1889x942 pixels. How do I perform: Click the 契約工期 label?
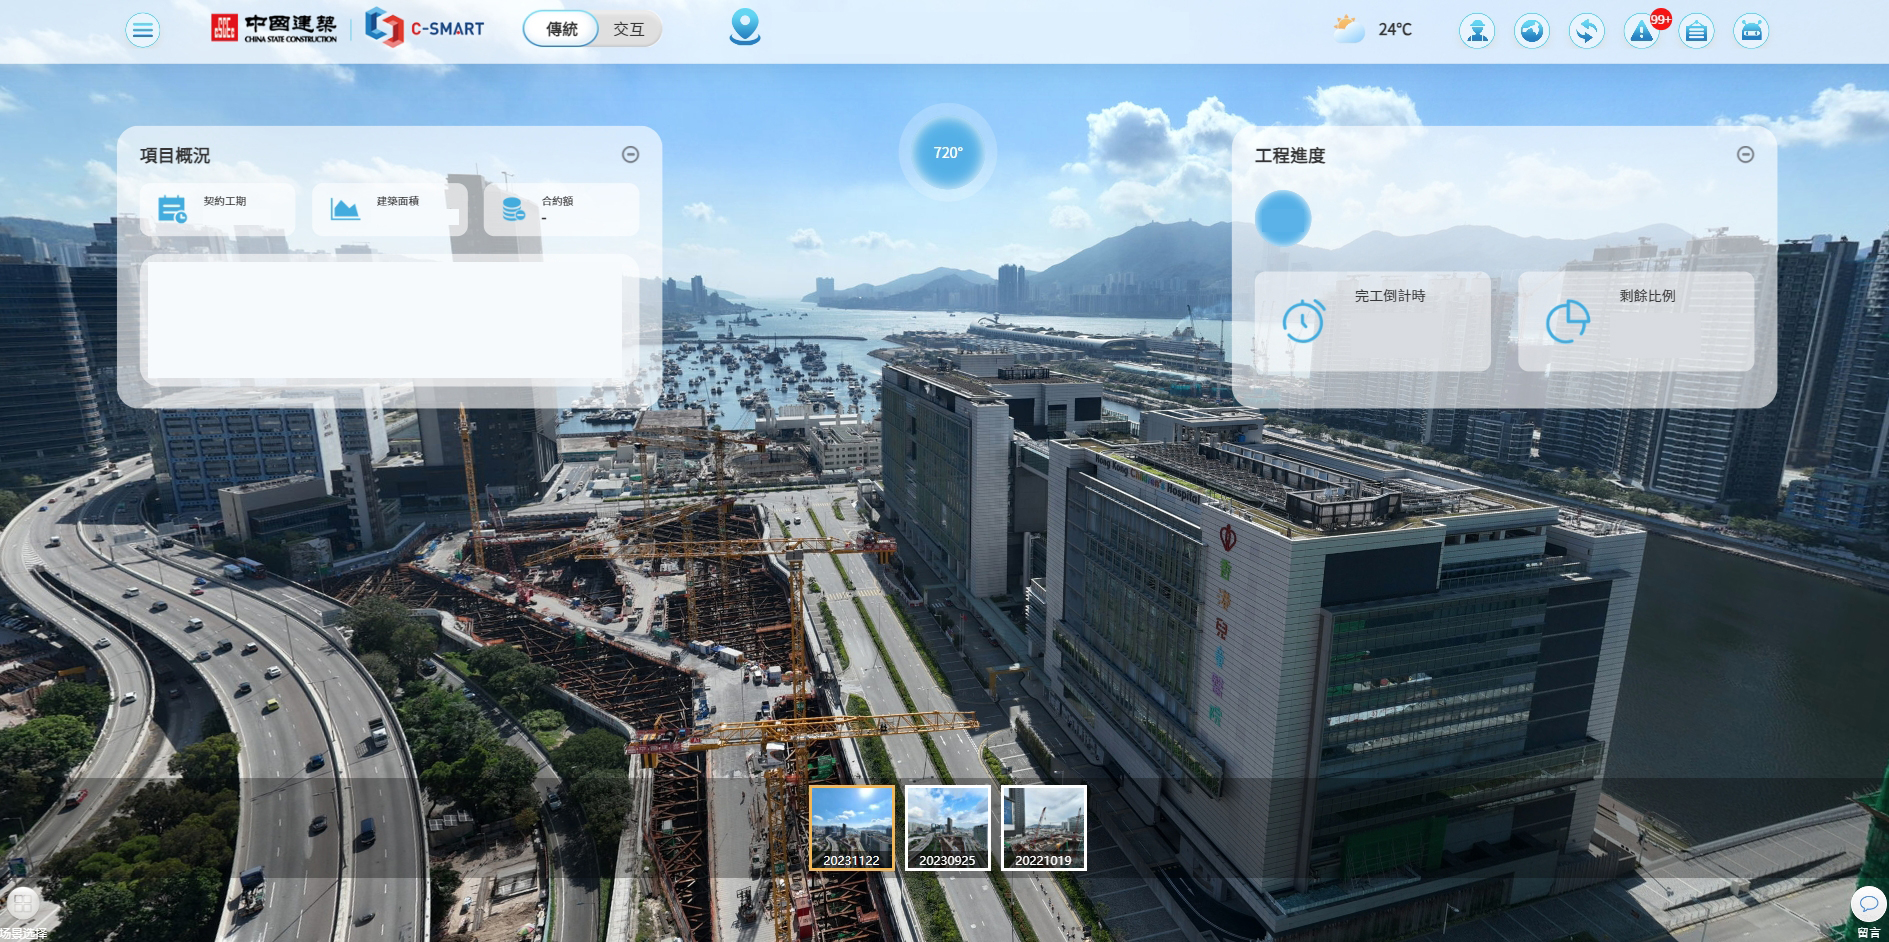pyautogui.click(x=225, y=201)
